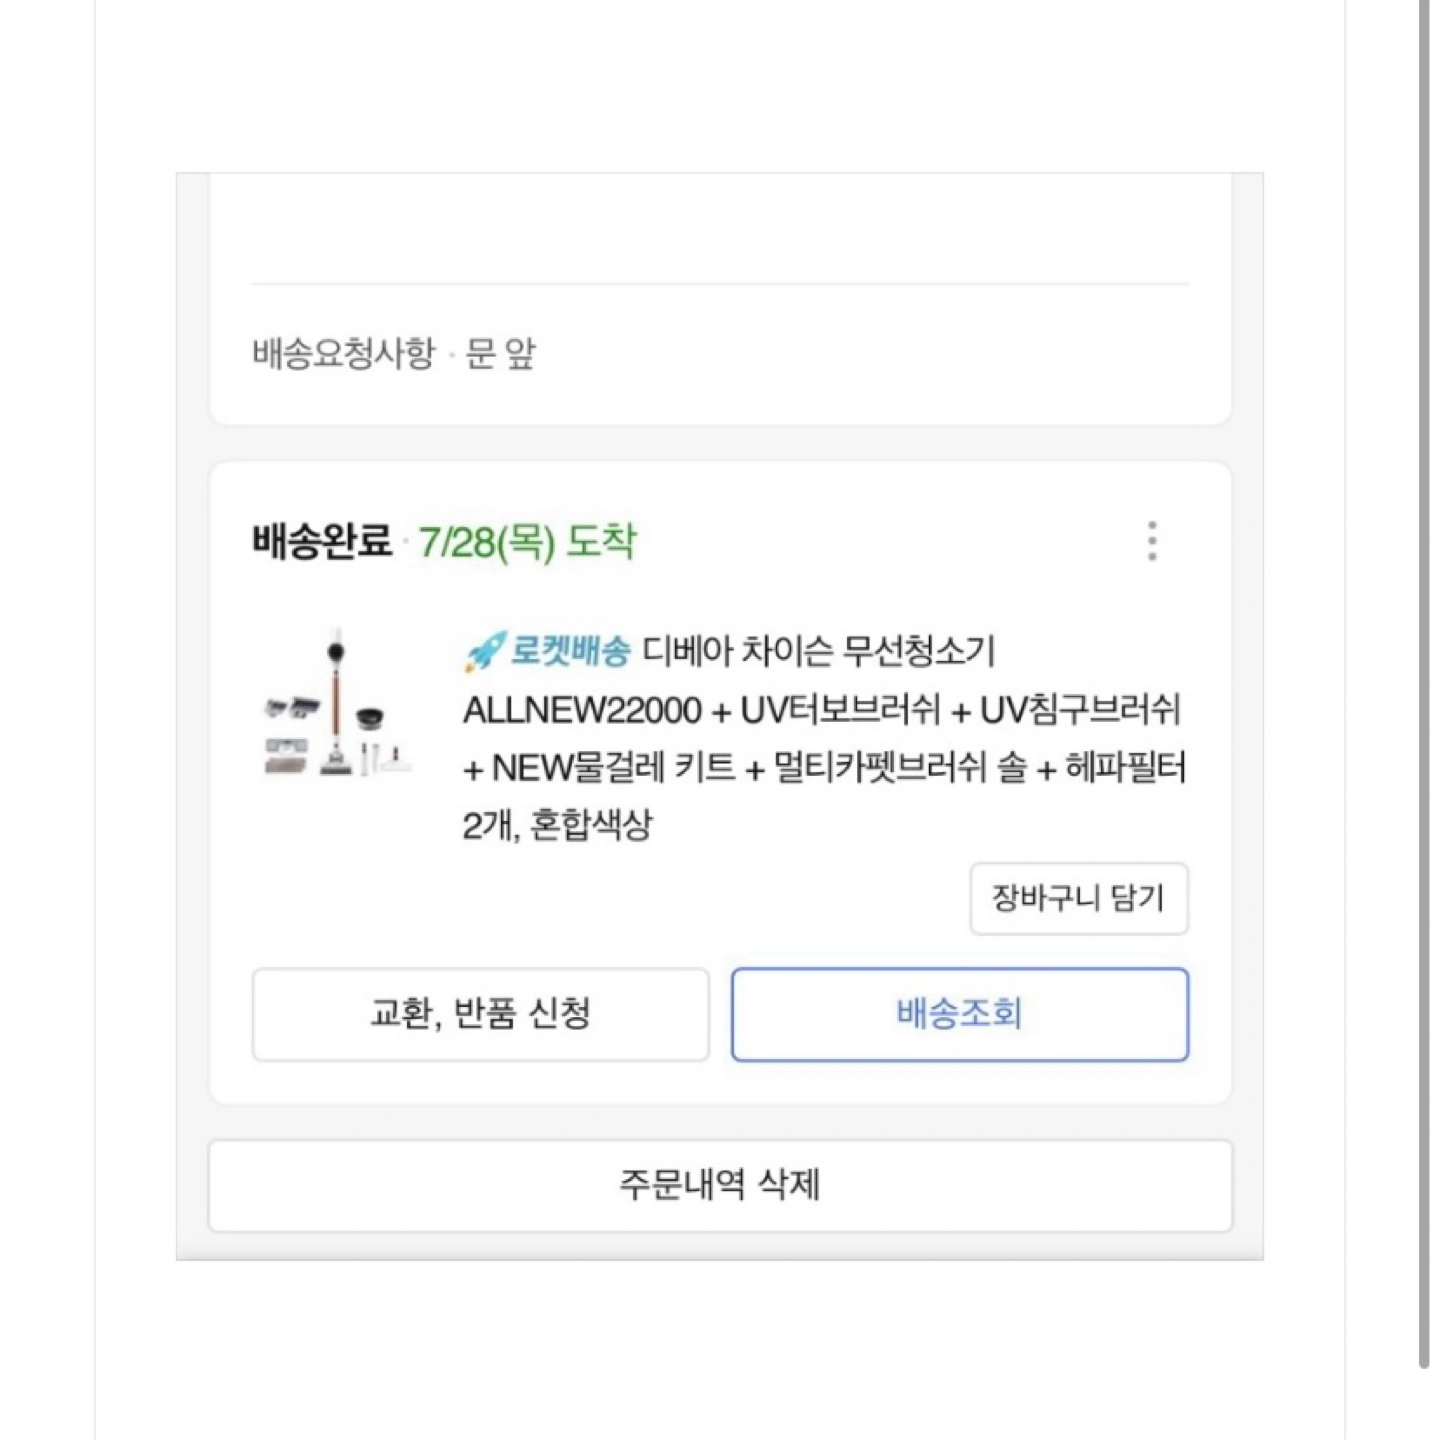The height and width of the screenshot is (1440, 1440).
Task: Select 주문내역 삭제 at the bottom
Action: pos(719,1185)
